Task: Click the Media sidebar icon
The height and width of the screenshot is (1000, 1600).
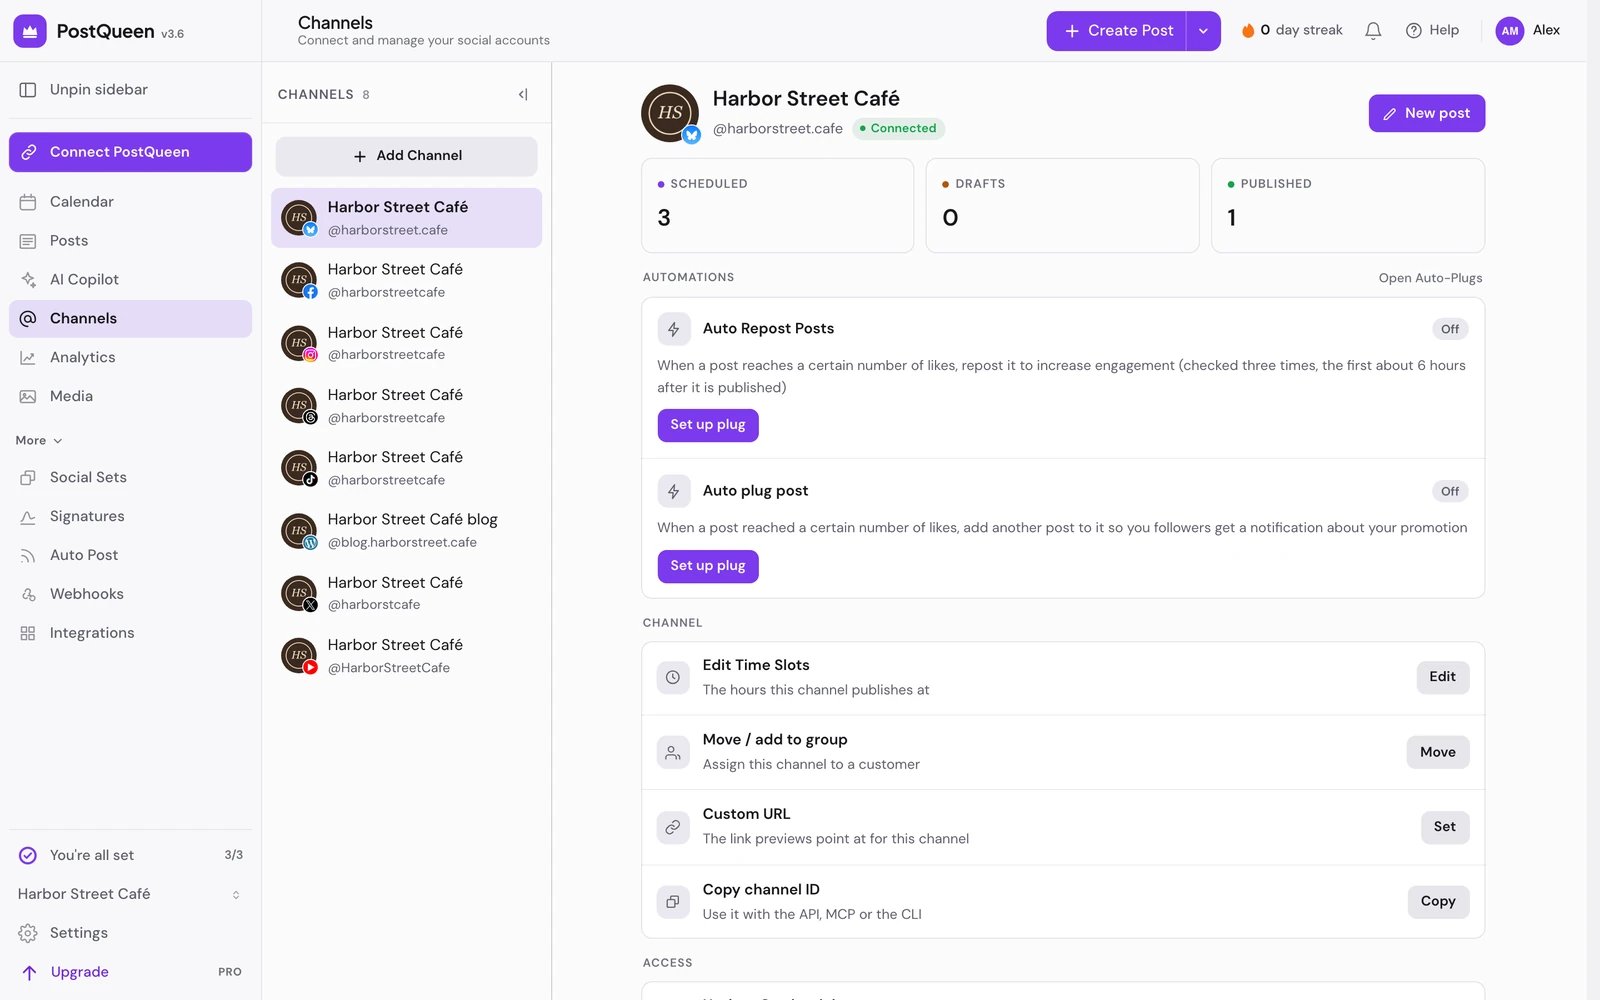Action: pos(28,397)
